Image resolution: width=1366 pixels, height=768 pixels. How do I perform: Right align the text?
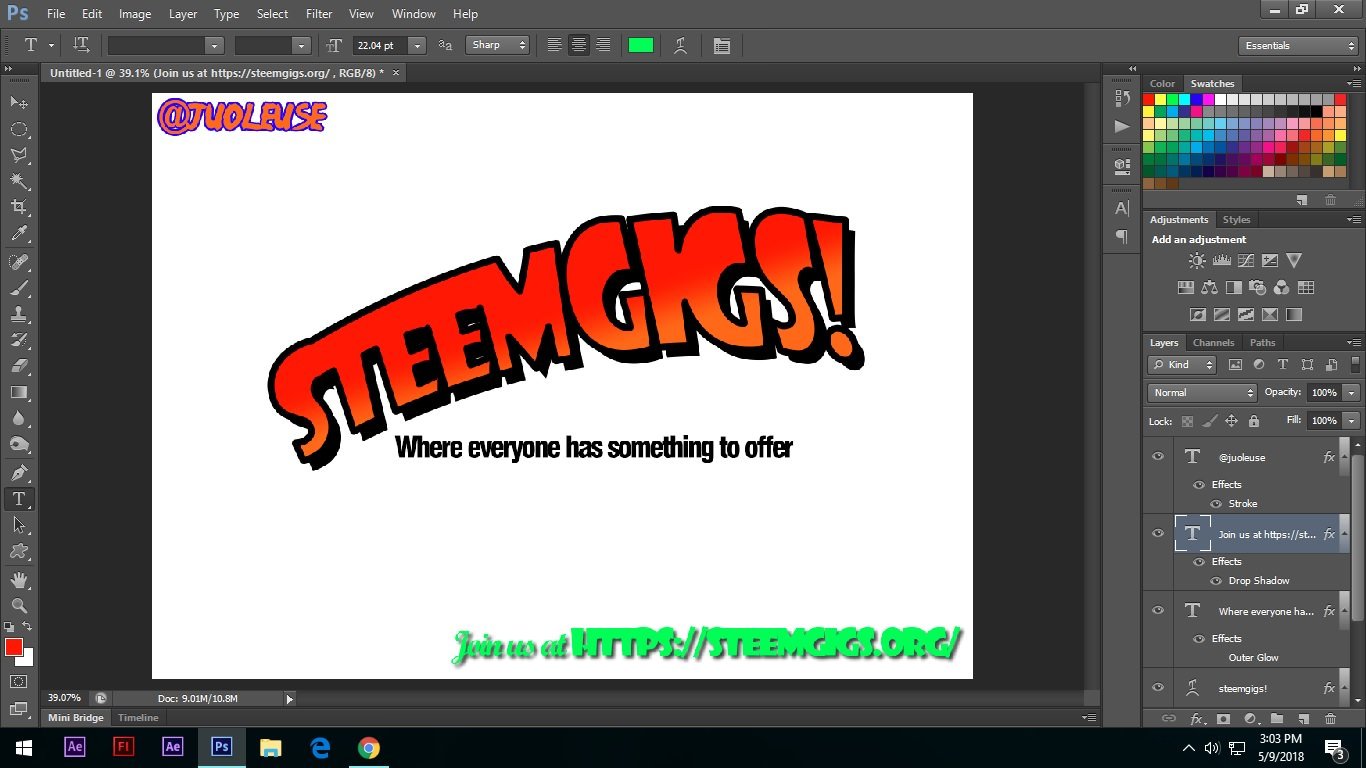(x=603, y=45)
